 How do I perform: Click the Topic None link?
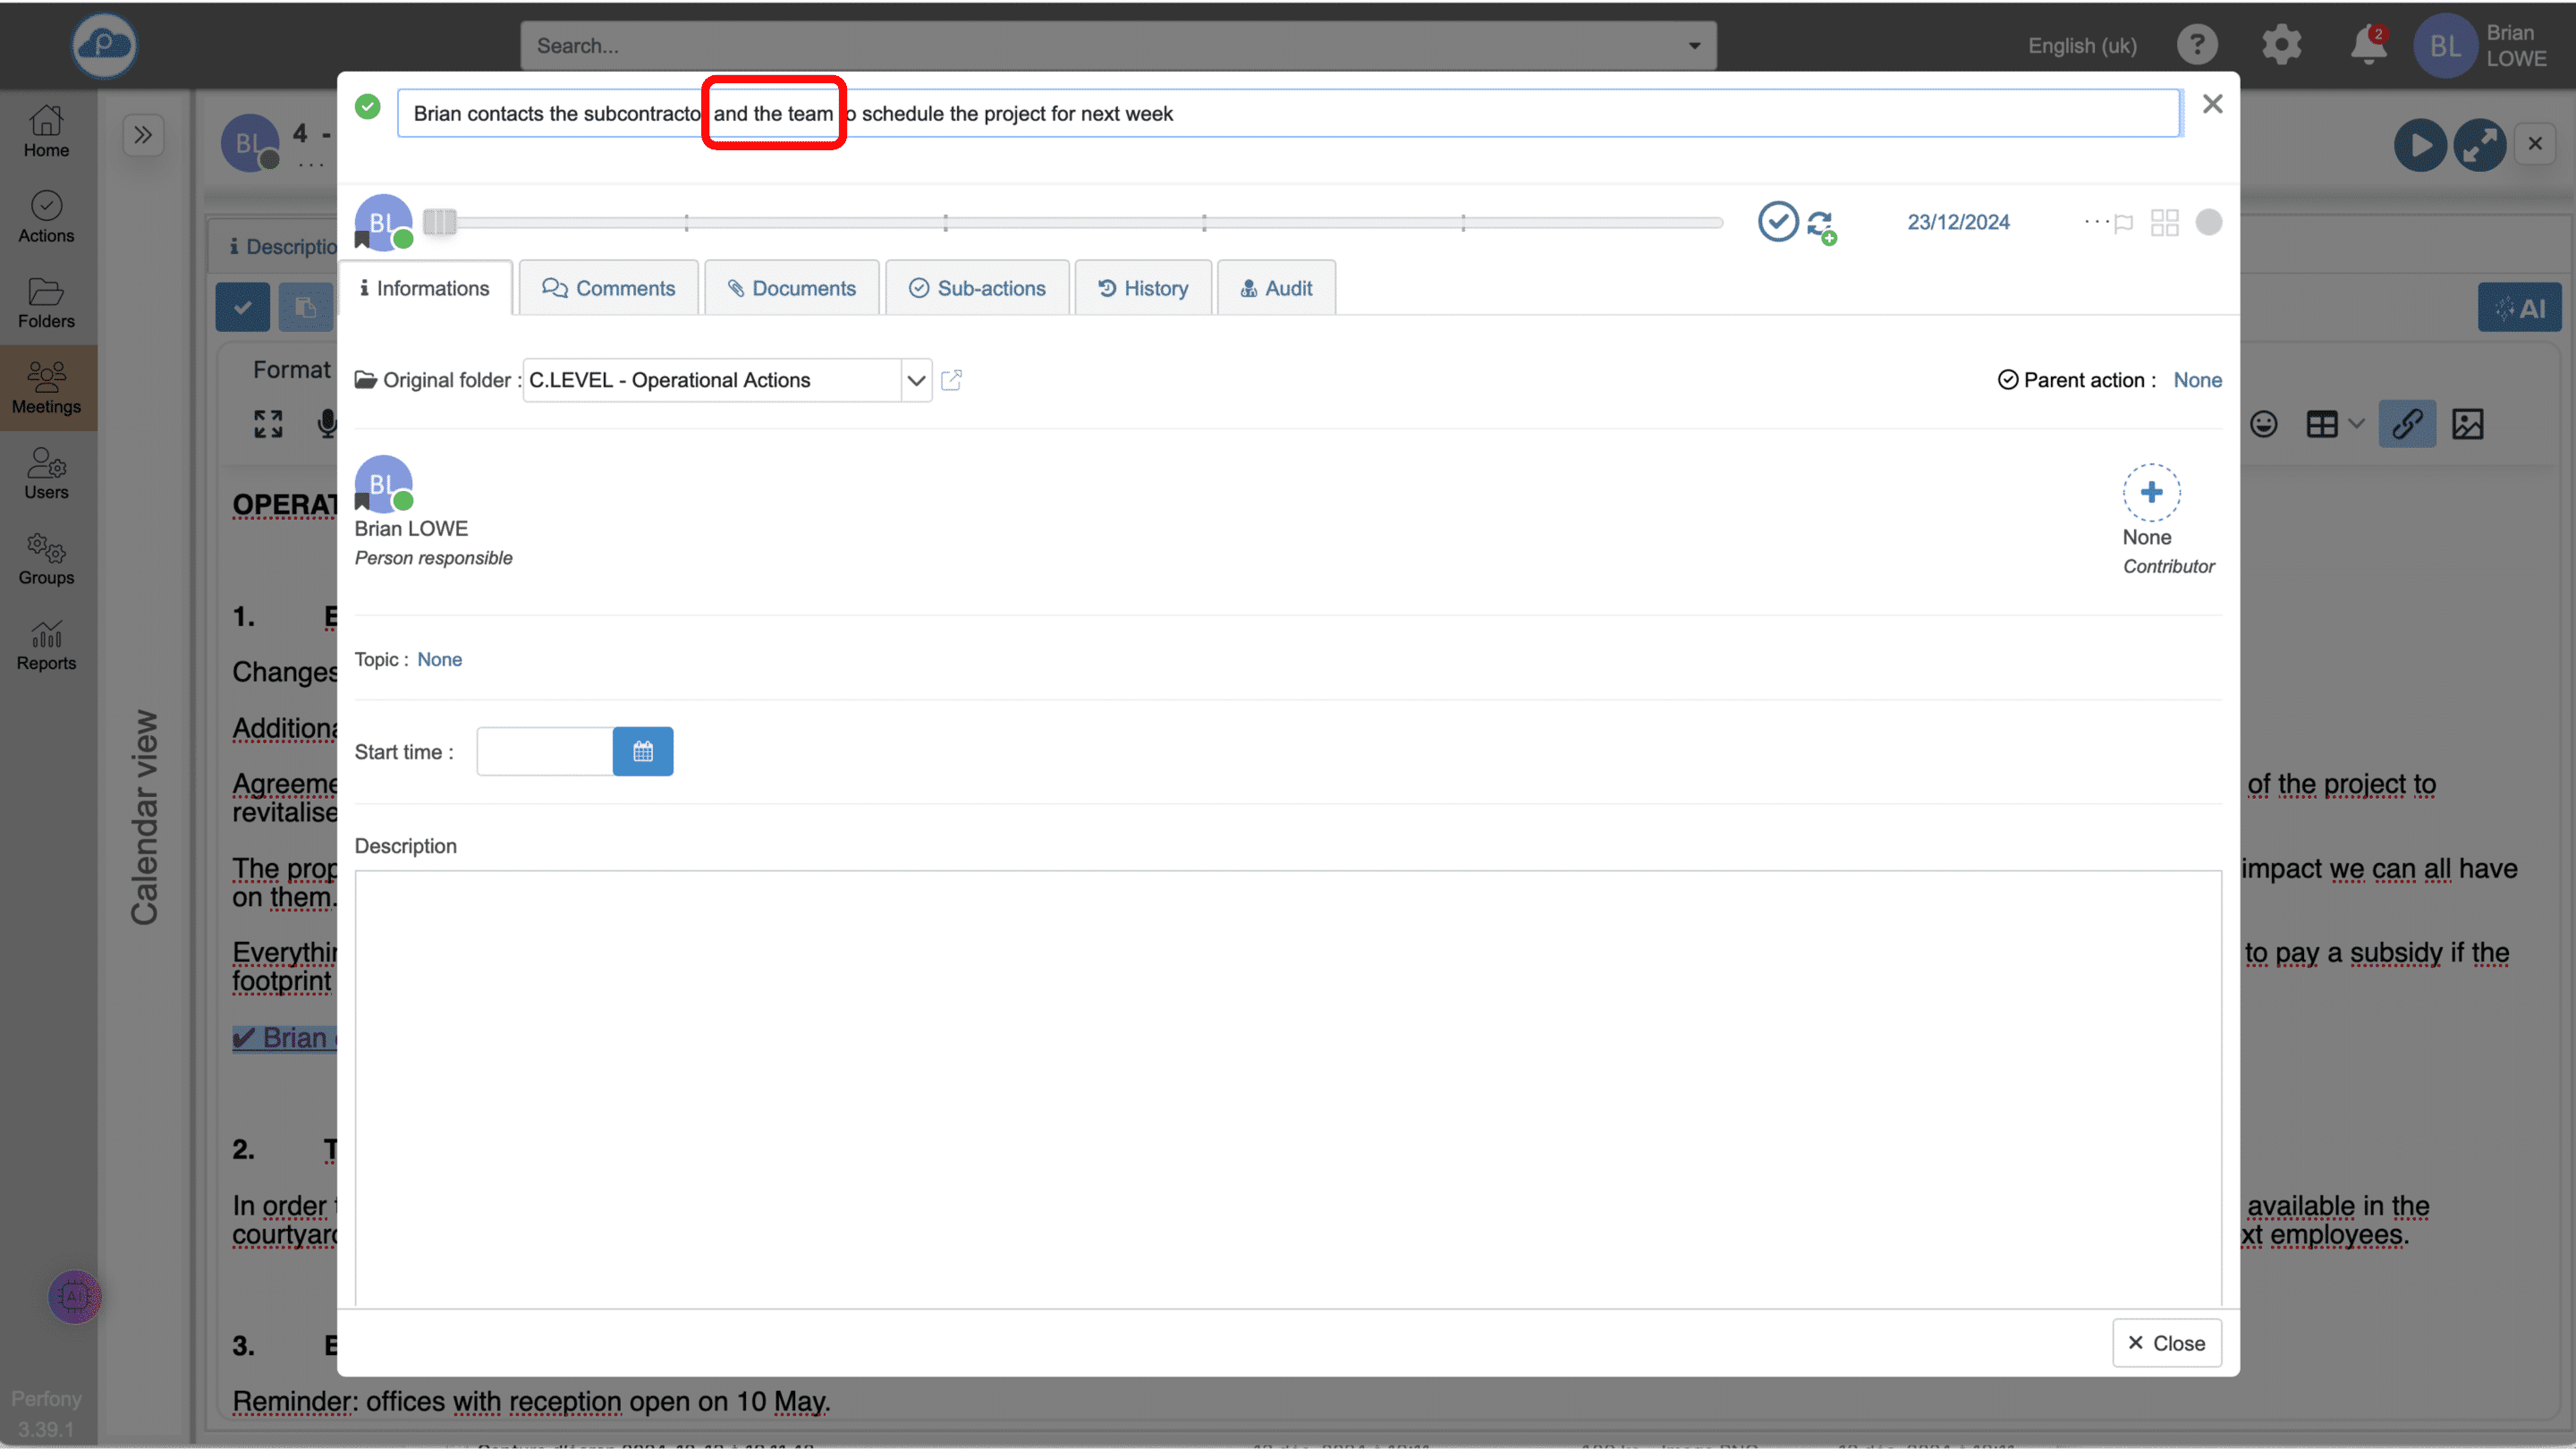[x=439, y=659]
